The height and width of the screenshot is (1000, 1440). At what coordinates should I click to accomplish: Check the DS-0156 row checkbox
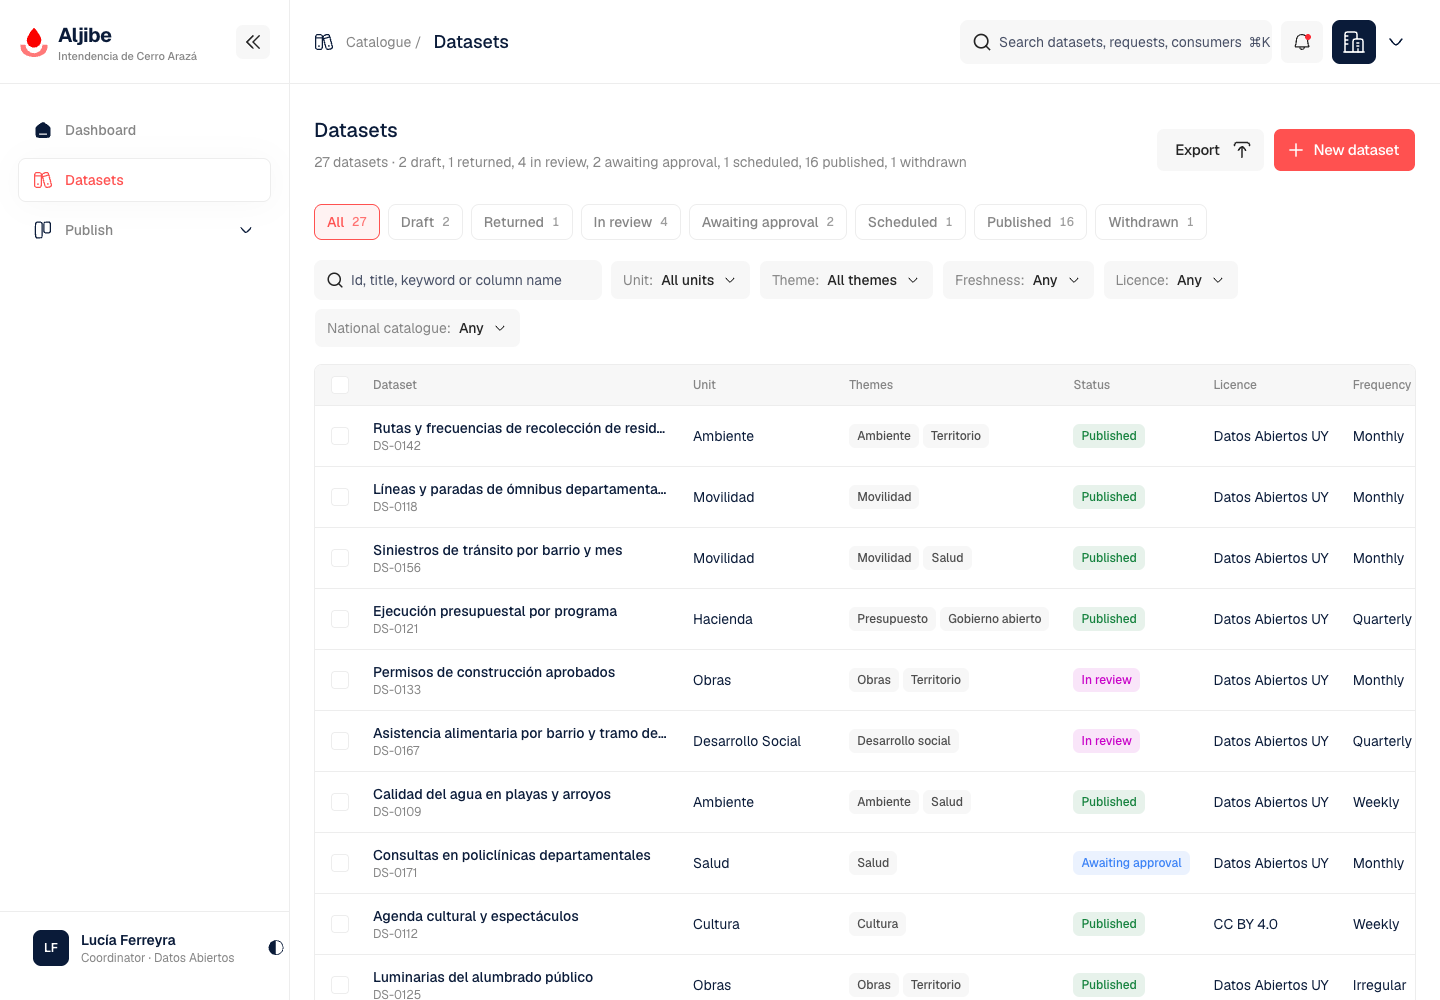pyautogui.click(x=340, y=558)
